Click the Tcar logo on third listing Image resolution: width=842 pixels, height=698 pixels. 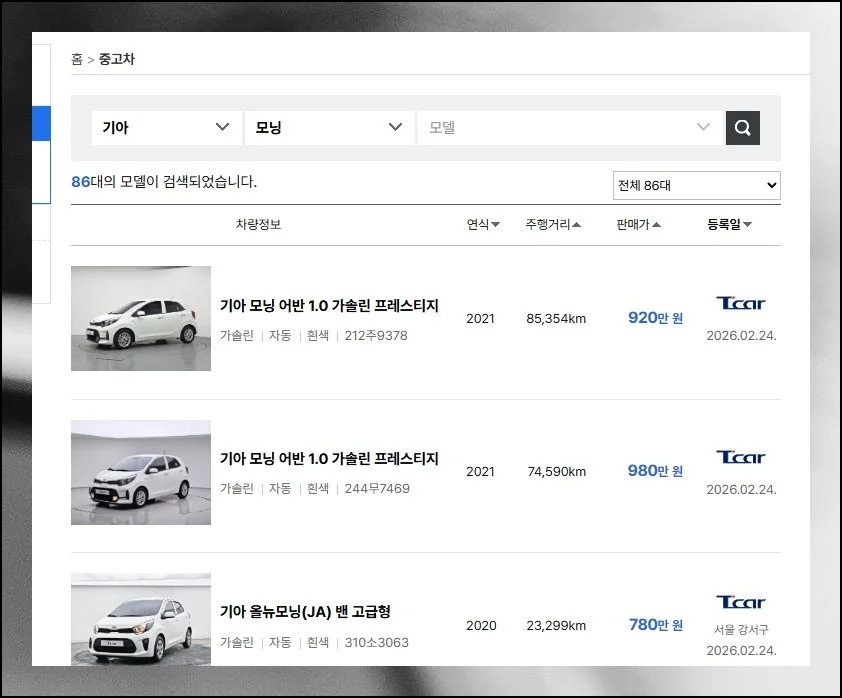tap(740, 602)
